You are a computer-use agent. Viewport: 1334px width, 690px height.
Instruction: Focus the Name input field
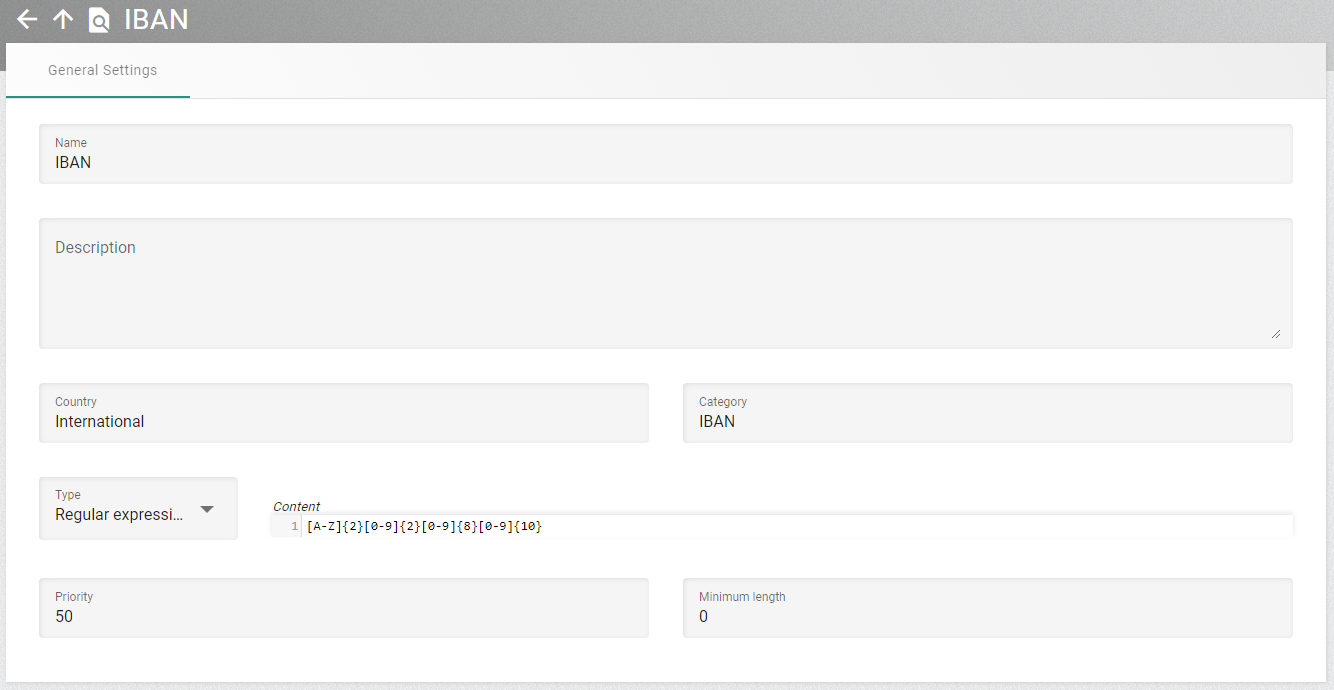click(x=665, y=162)
